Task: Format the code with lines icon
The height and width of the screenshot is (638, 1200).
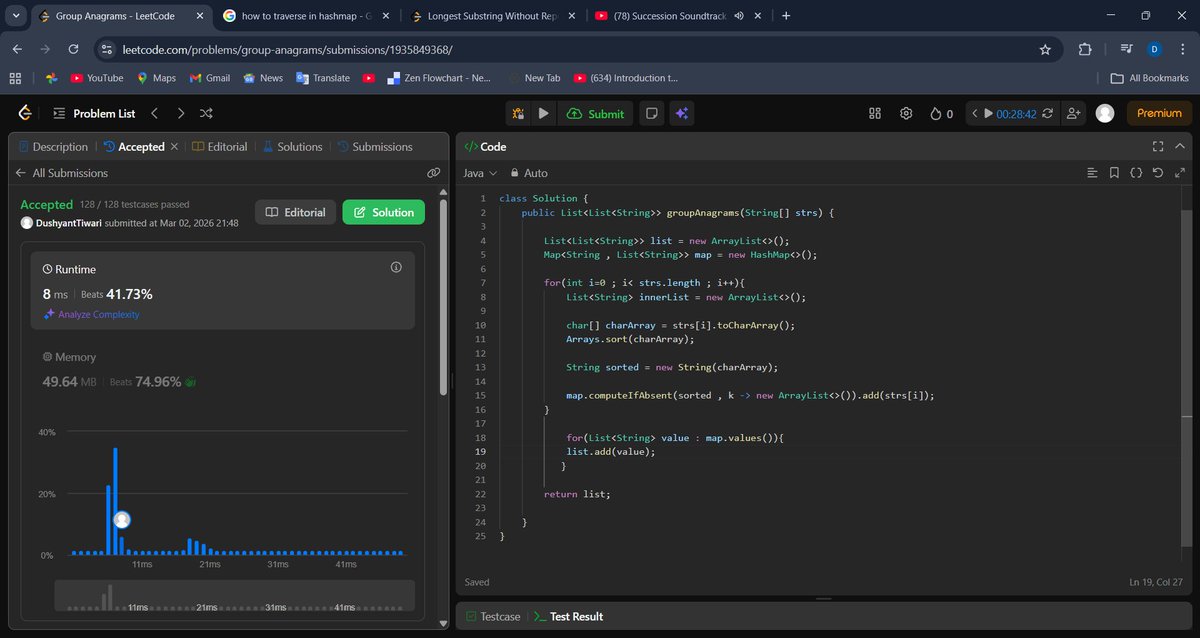Action: (x=1093, y=173)
